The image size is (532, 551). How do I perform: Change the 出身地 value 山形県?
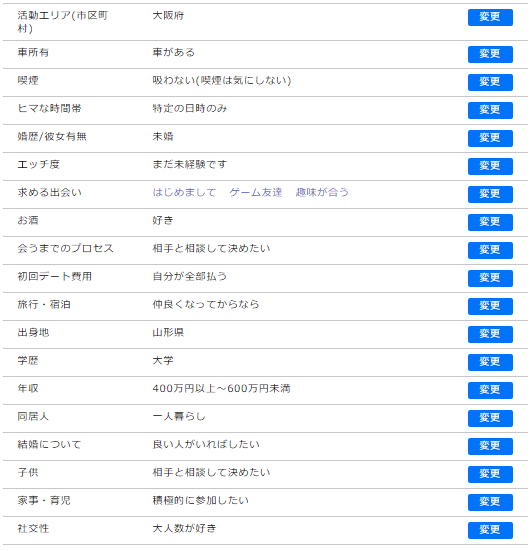490,334
